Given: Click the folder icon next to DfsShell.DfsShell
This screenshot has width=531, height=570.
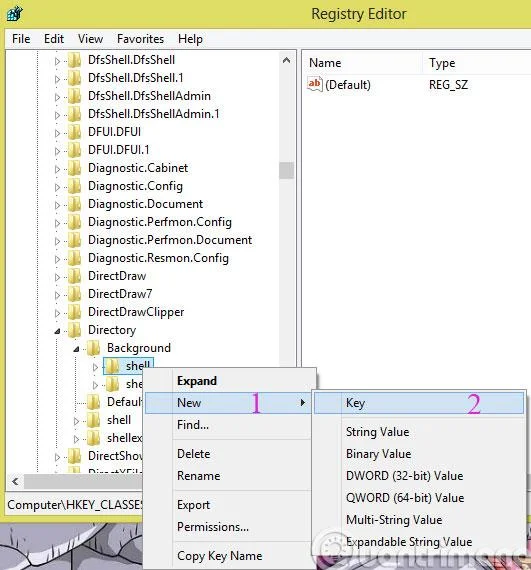Looking at the screenshot, I should (x=75, y=60).
